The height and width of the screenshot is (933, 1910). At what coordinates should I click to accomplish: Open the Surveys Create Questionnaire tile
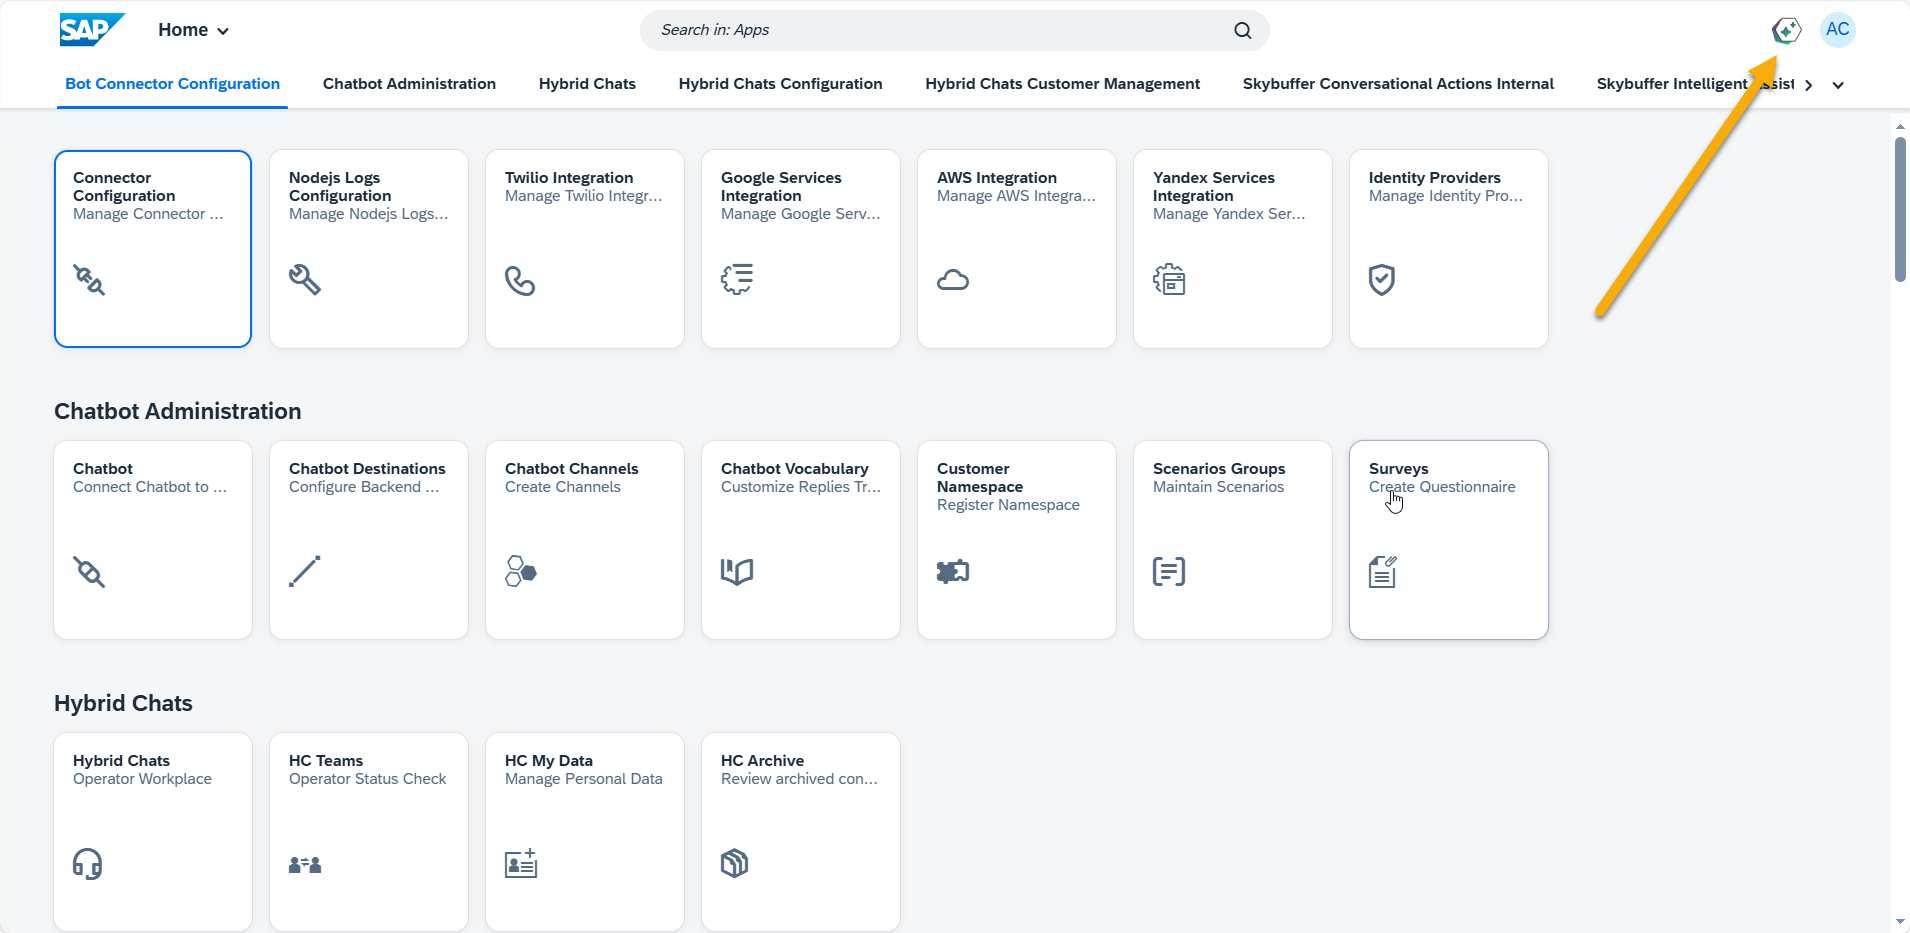1448,540
